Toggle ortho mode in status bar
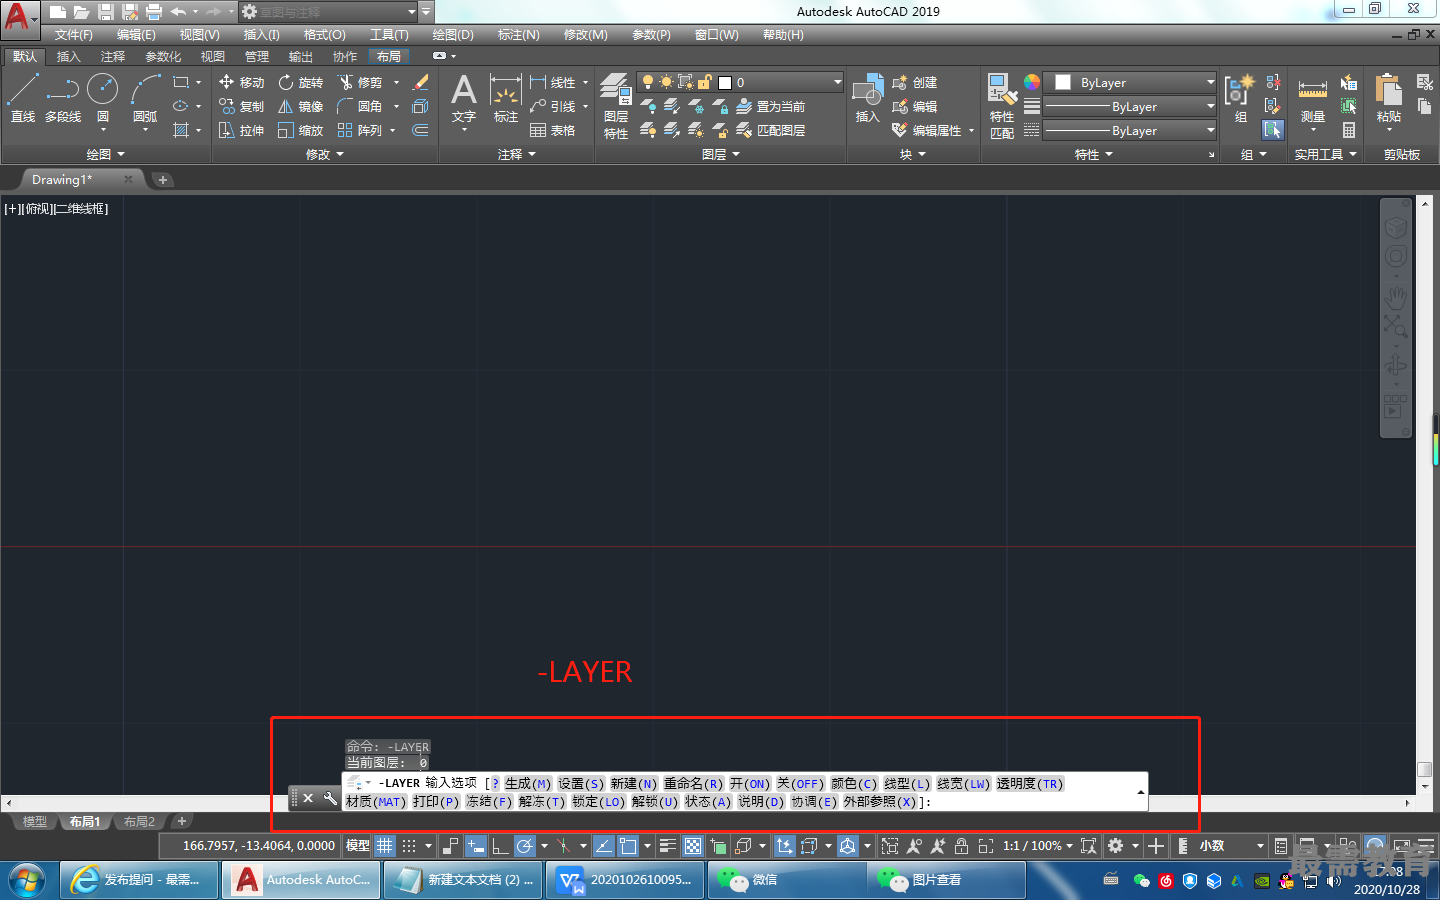 (x=500, y=846)
